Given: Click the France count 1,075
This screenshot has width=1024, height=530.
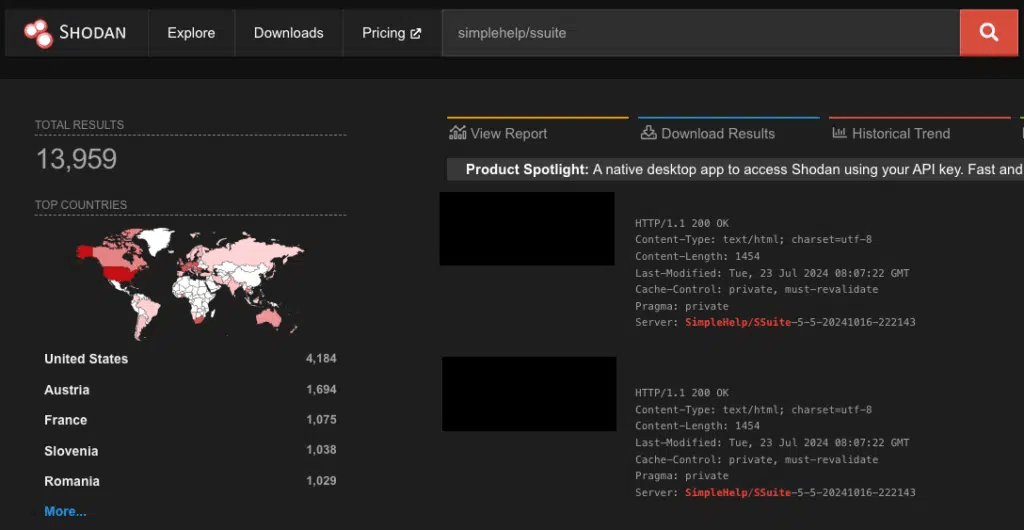Looking at the screenshot, I should point(321,420).
